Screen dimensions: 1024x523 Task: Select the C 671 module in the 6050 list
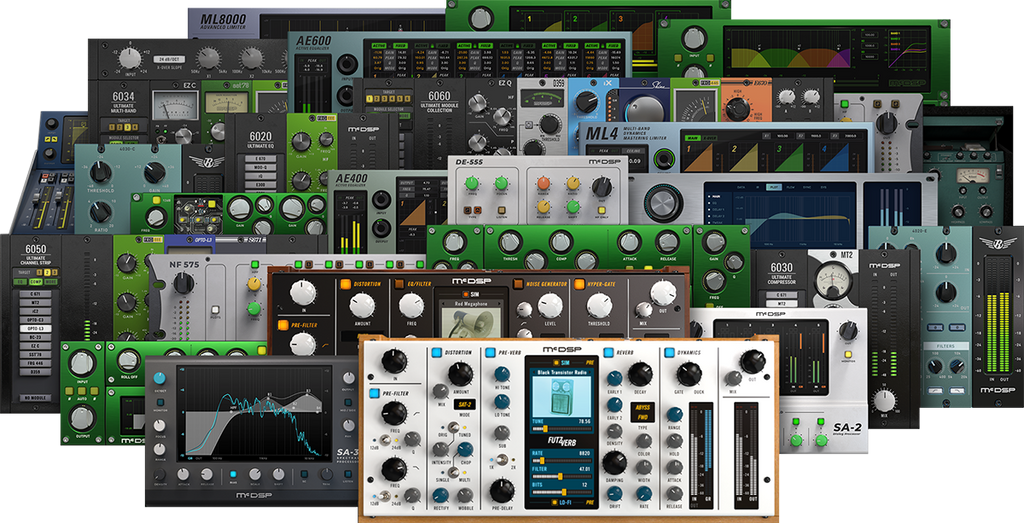coord(36,294)
